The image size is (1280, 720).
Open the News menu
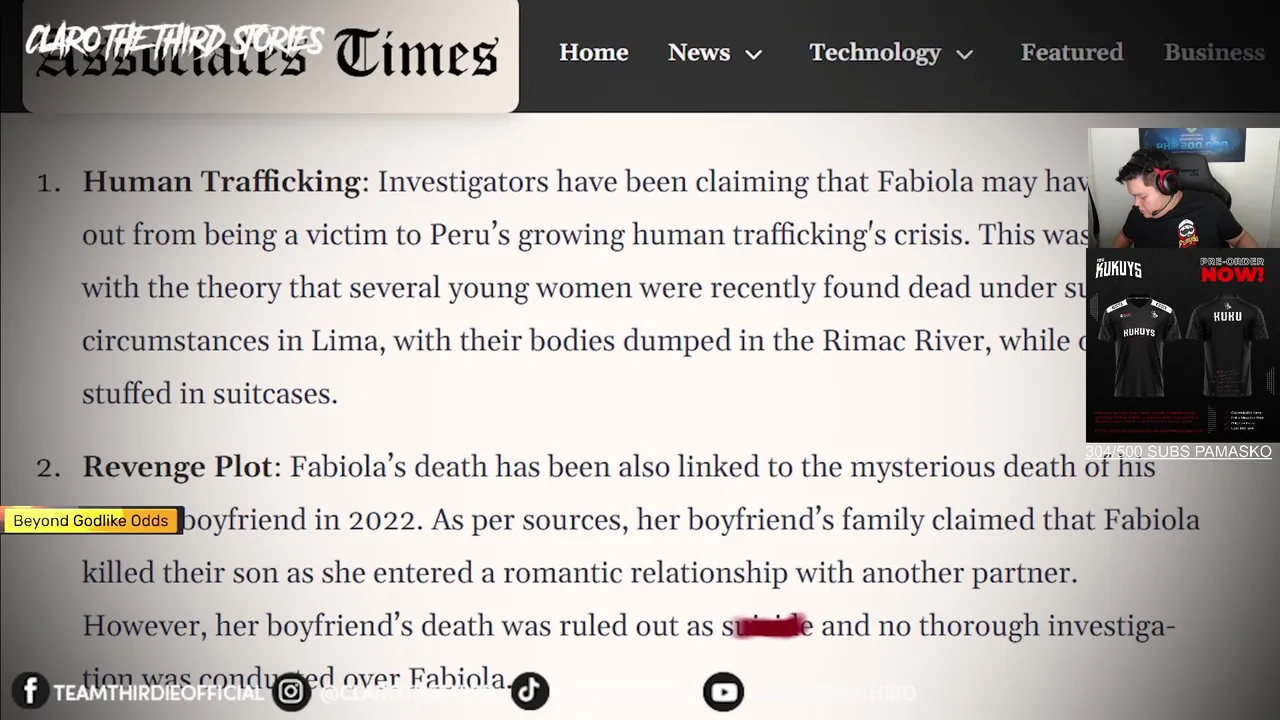[x=699, y=53]
